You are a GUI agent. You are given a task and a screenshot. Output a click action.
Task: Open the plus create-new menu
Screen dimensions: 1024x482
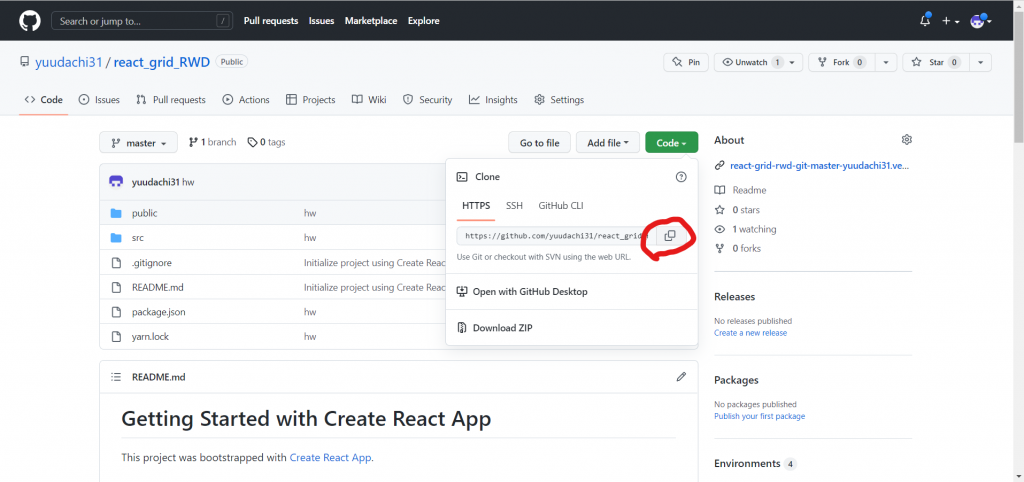point(950,21)
